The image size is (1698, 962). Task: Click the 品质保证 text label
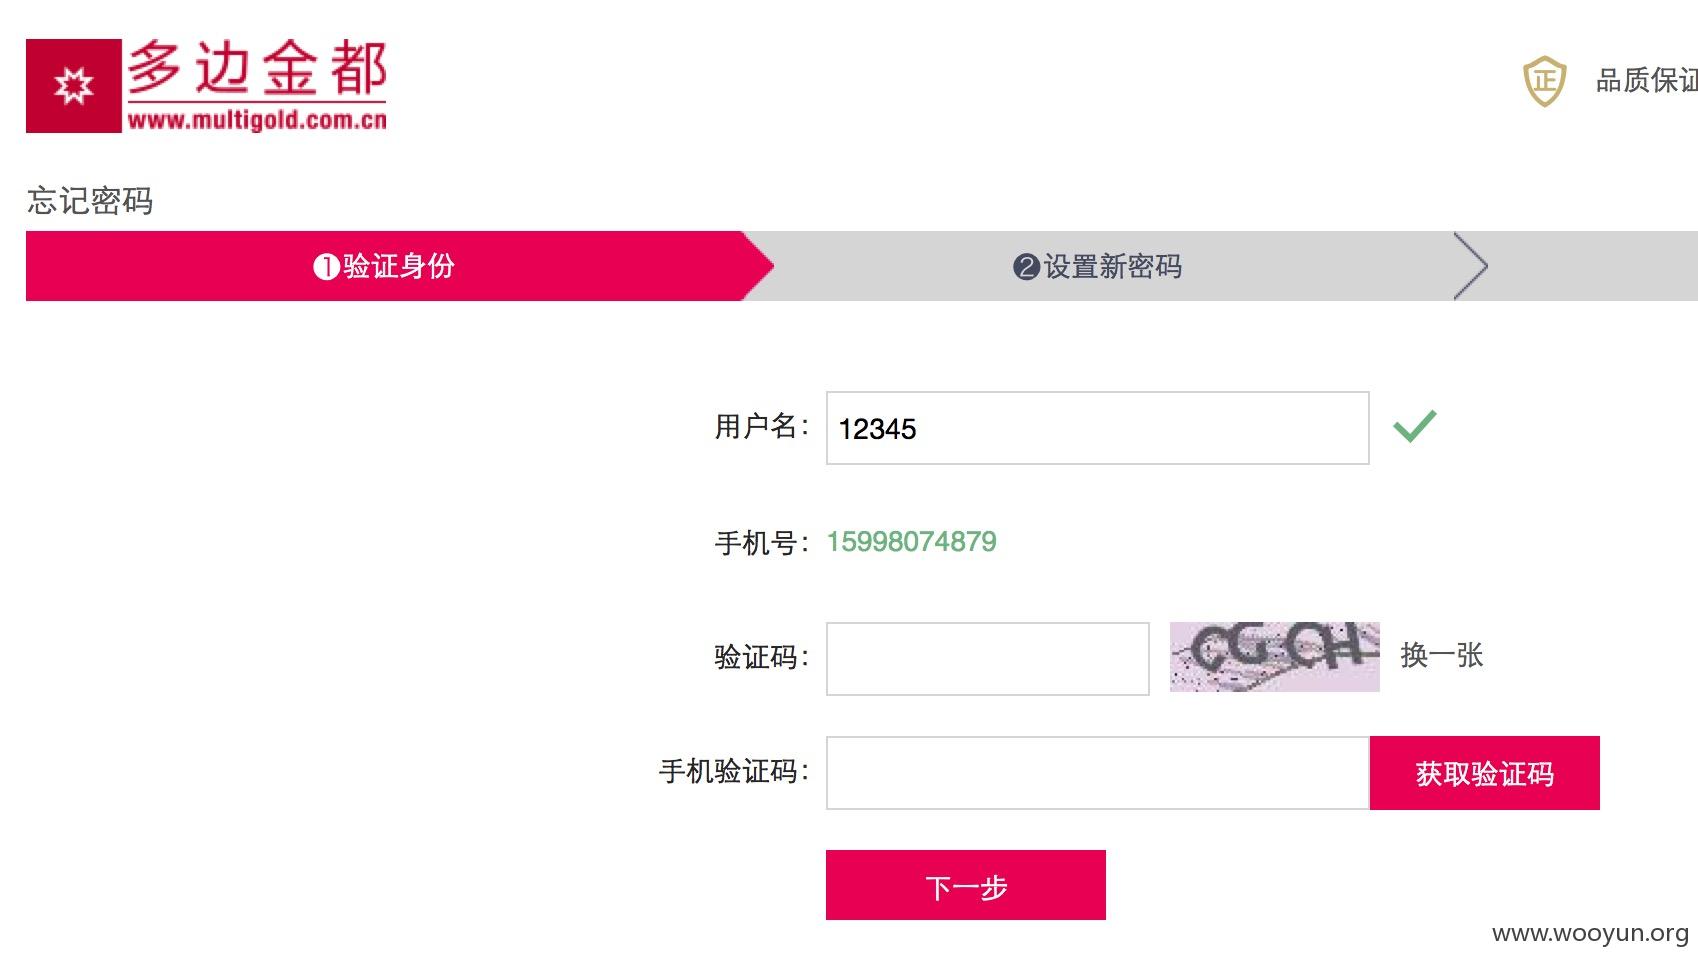(x=1646, y=80)
